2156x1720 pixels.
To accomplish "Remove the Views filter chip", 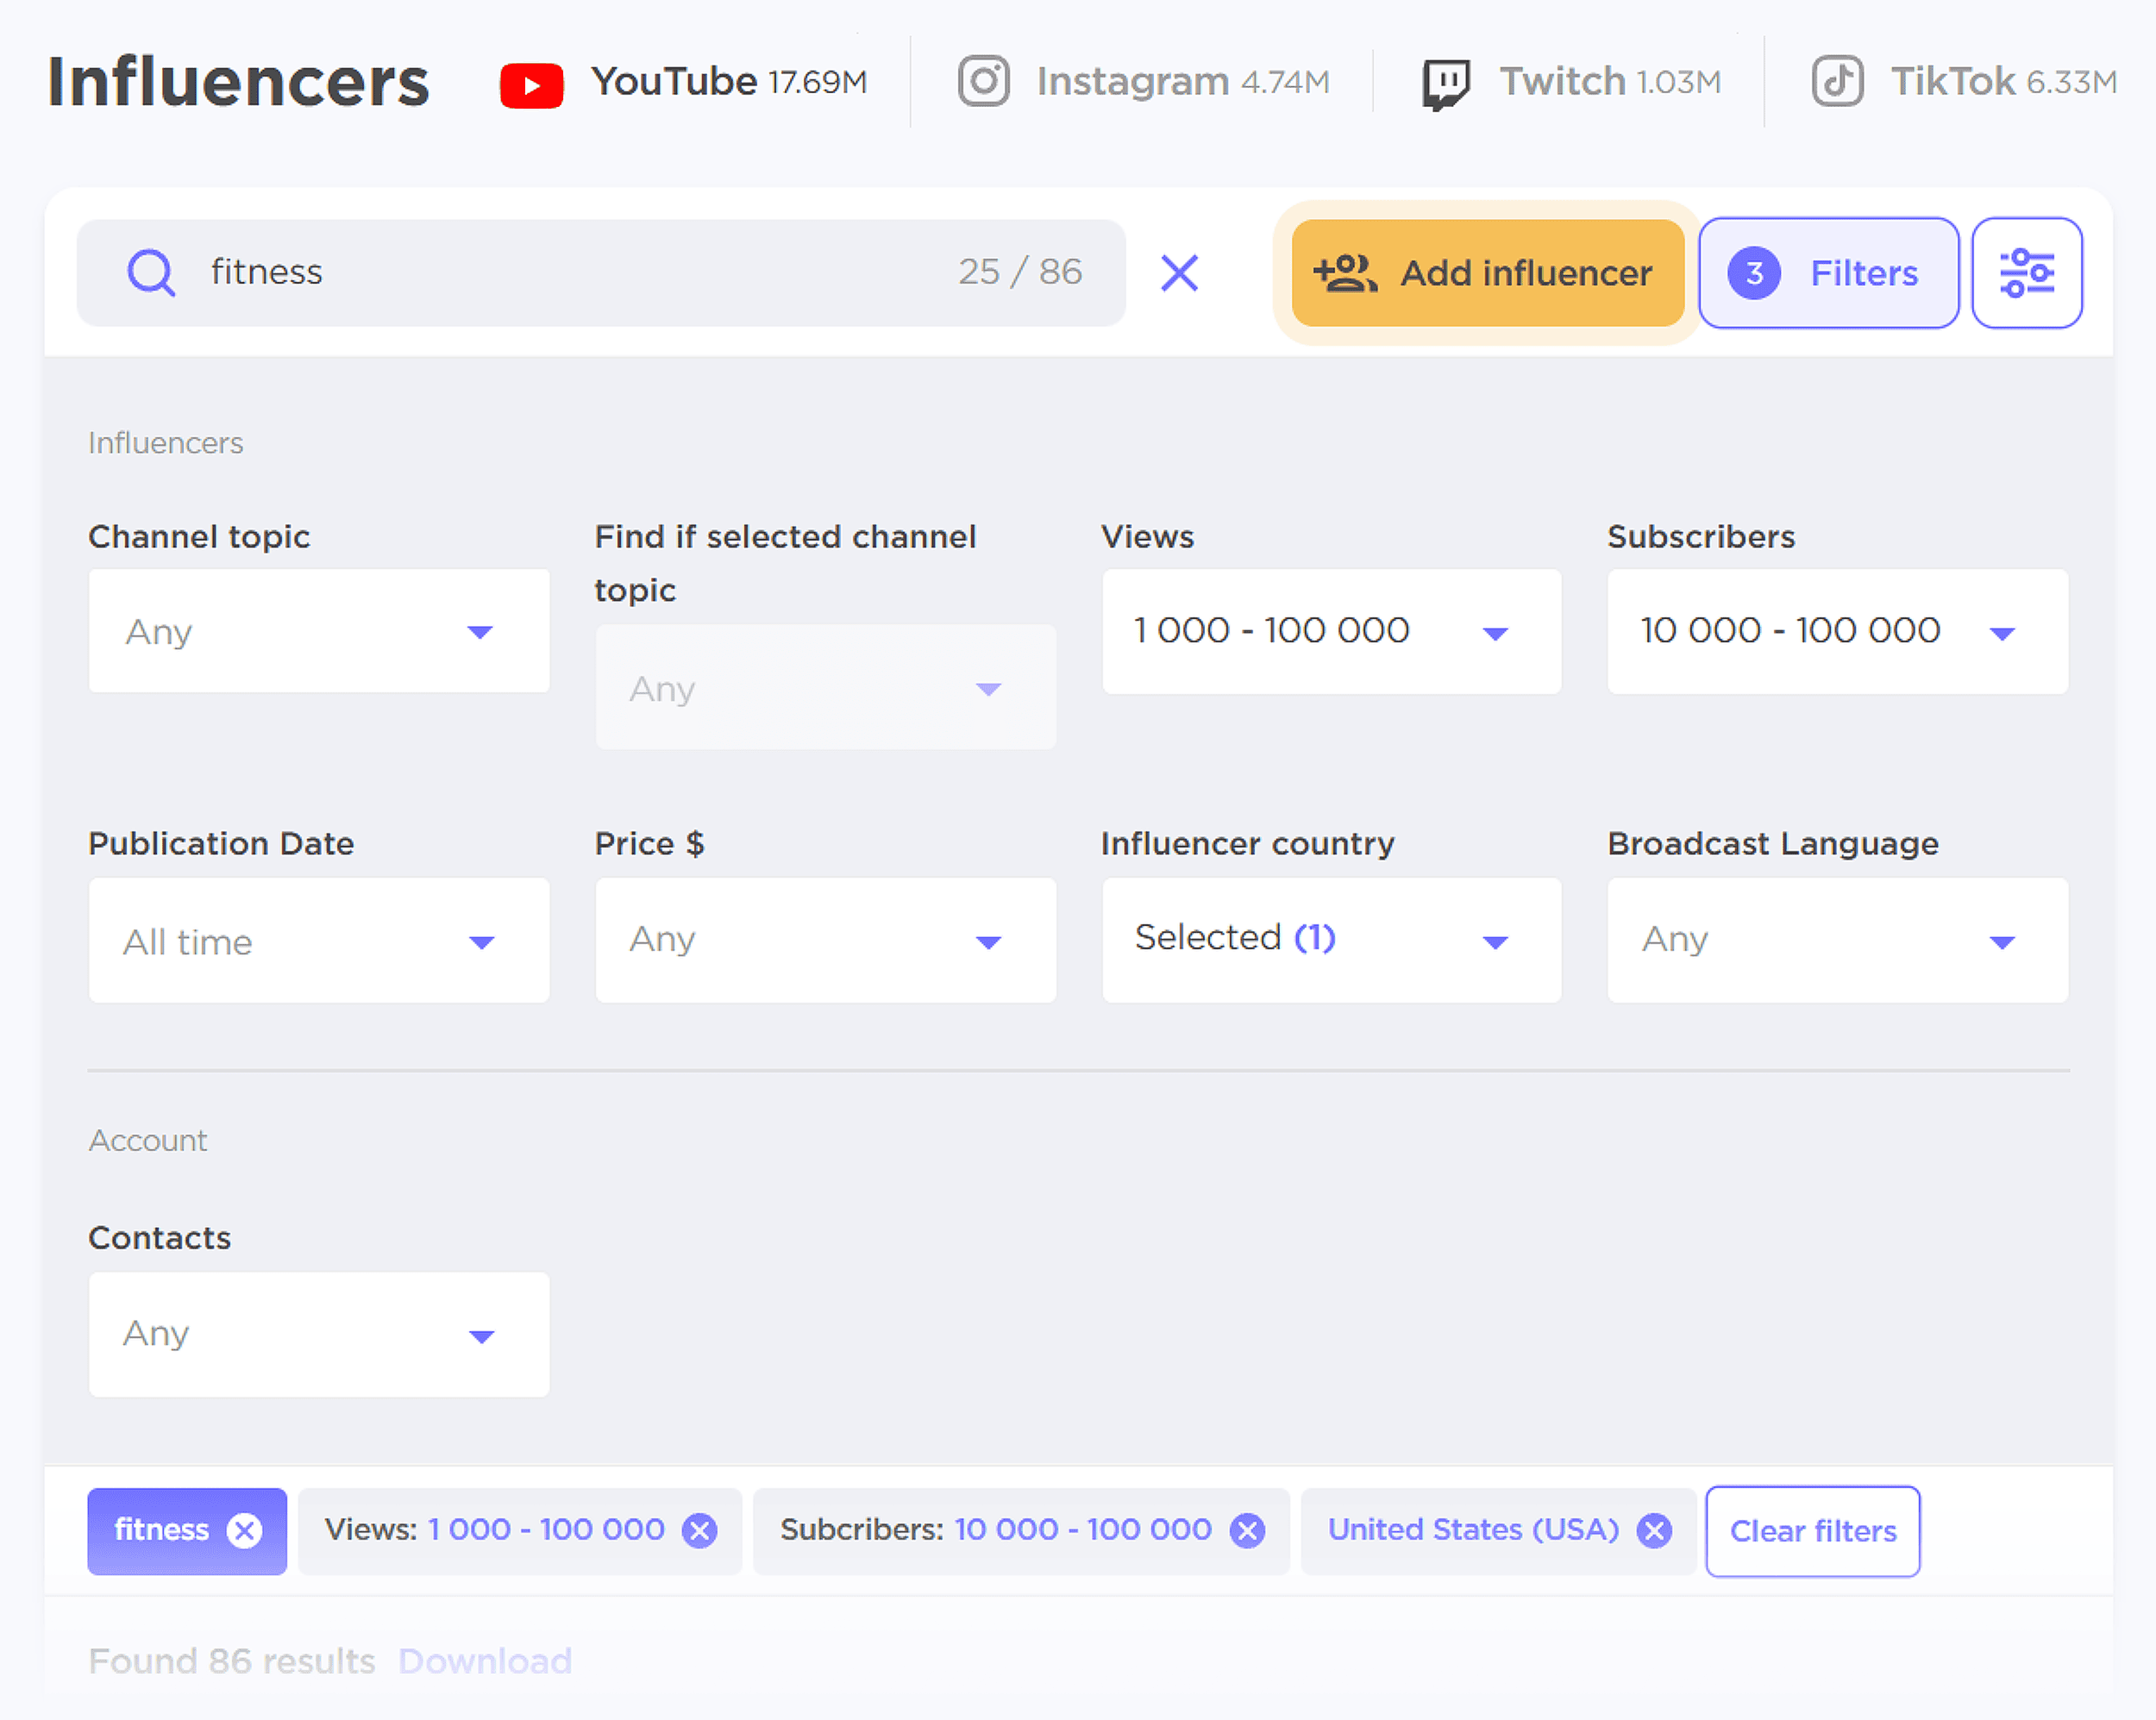I will point(700,1530).
